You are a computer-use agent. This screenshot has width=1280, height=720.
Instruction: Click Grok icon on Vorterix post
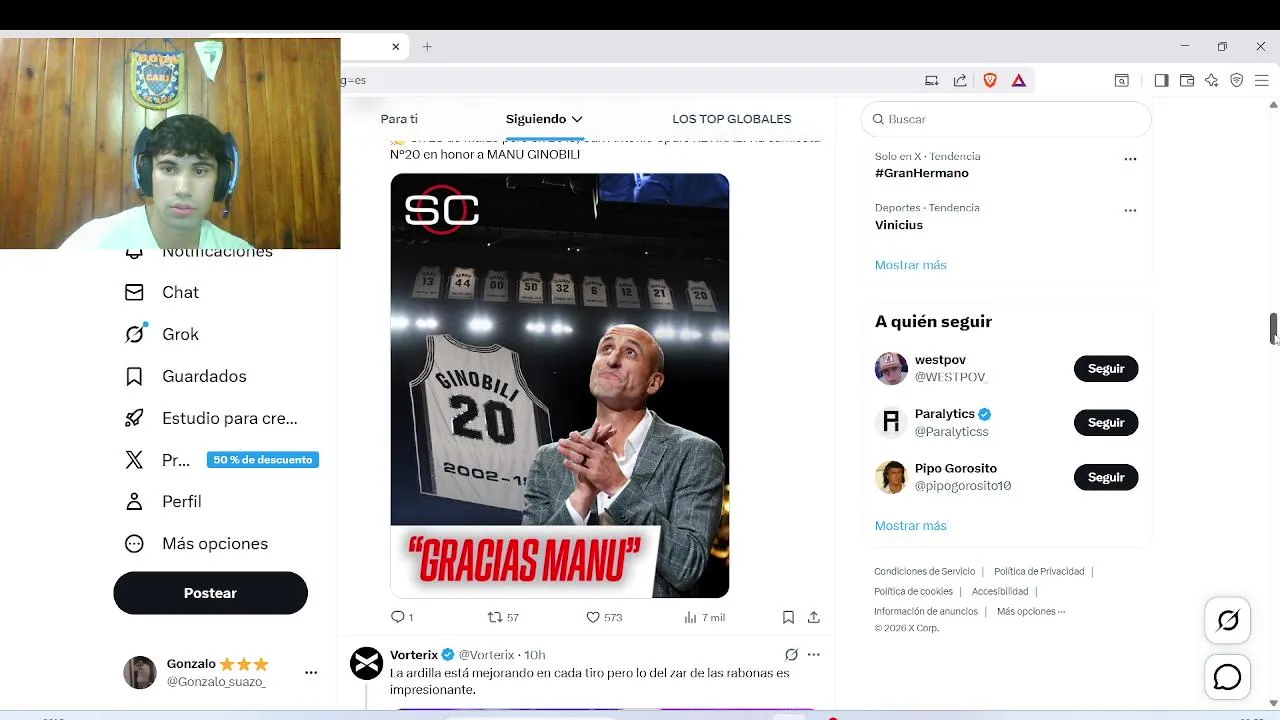pyautogui.click(x=791, y=655)
